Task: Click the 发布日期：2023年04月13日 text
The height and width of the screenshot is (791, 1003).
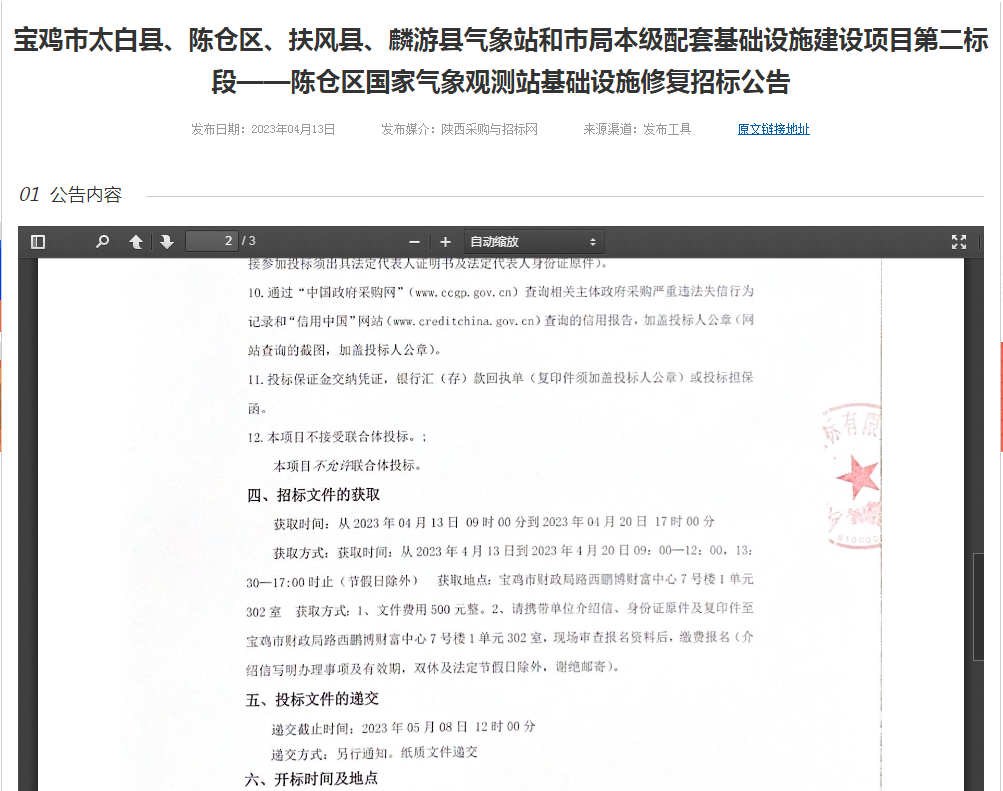Action: click(x=263, y=129)
